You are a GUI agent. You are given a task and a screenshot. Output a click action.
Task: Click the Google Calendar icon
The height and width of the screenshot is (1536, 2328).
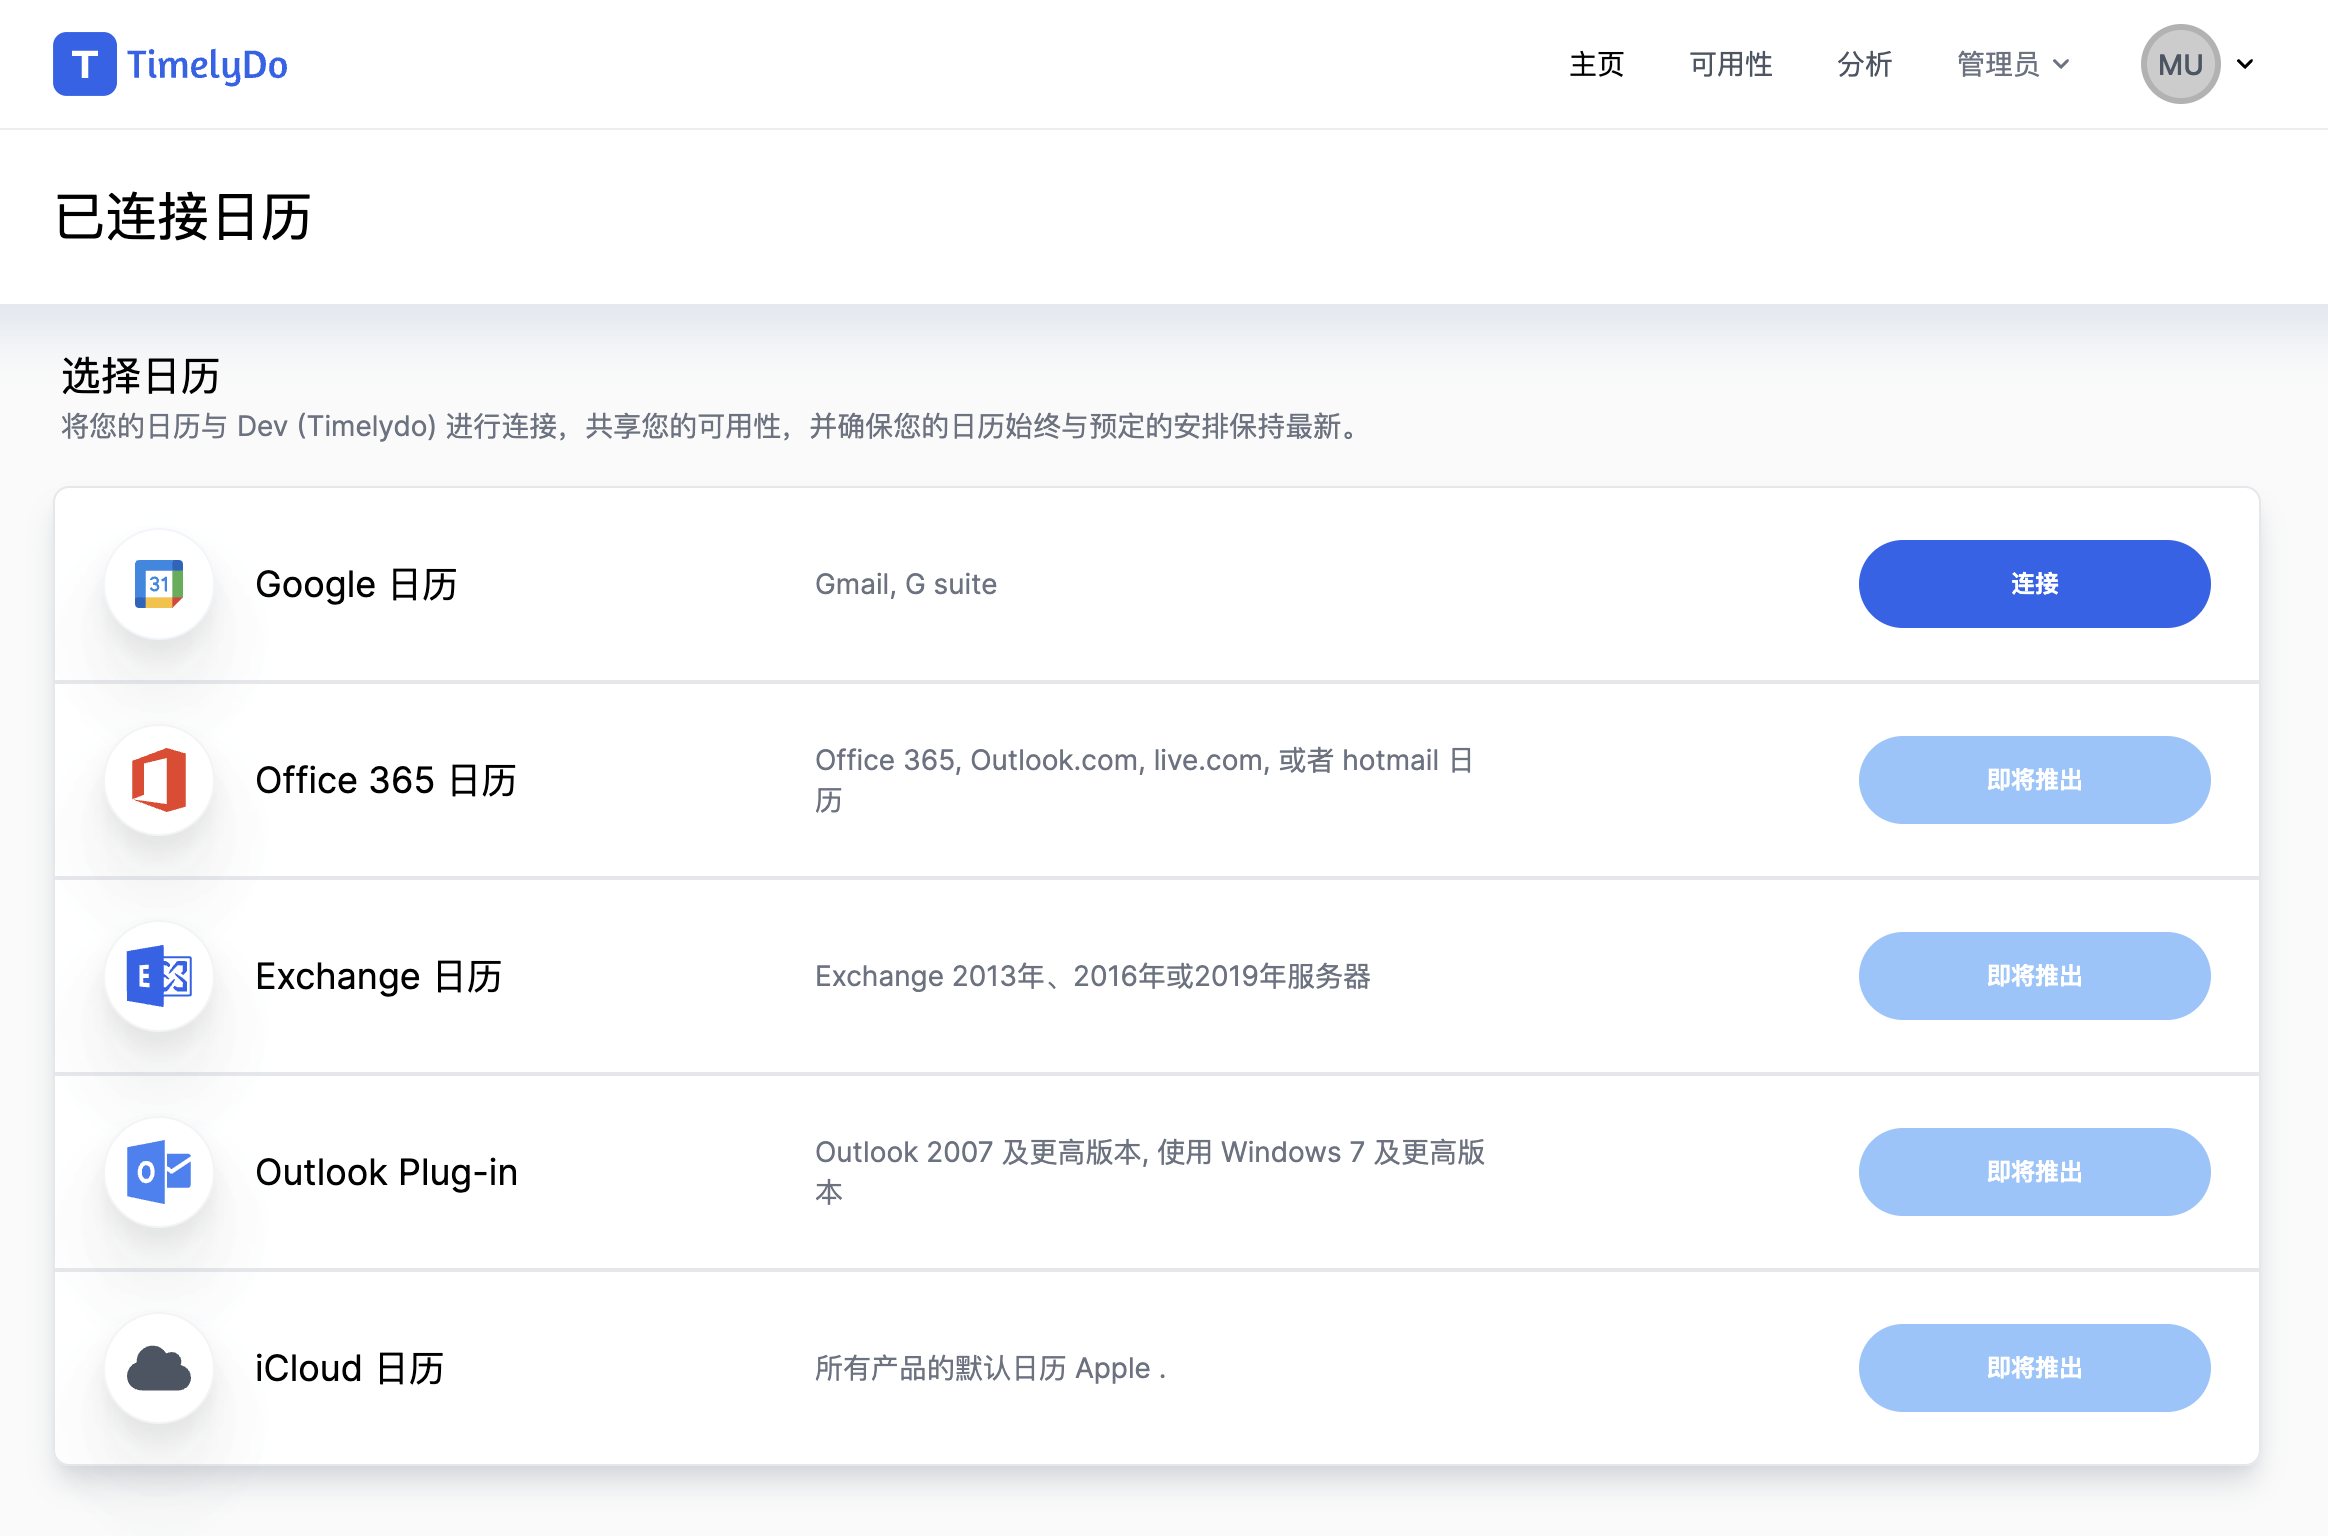159,584
